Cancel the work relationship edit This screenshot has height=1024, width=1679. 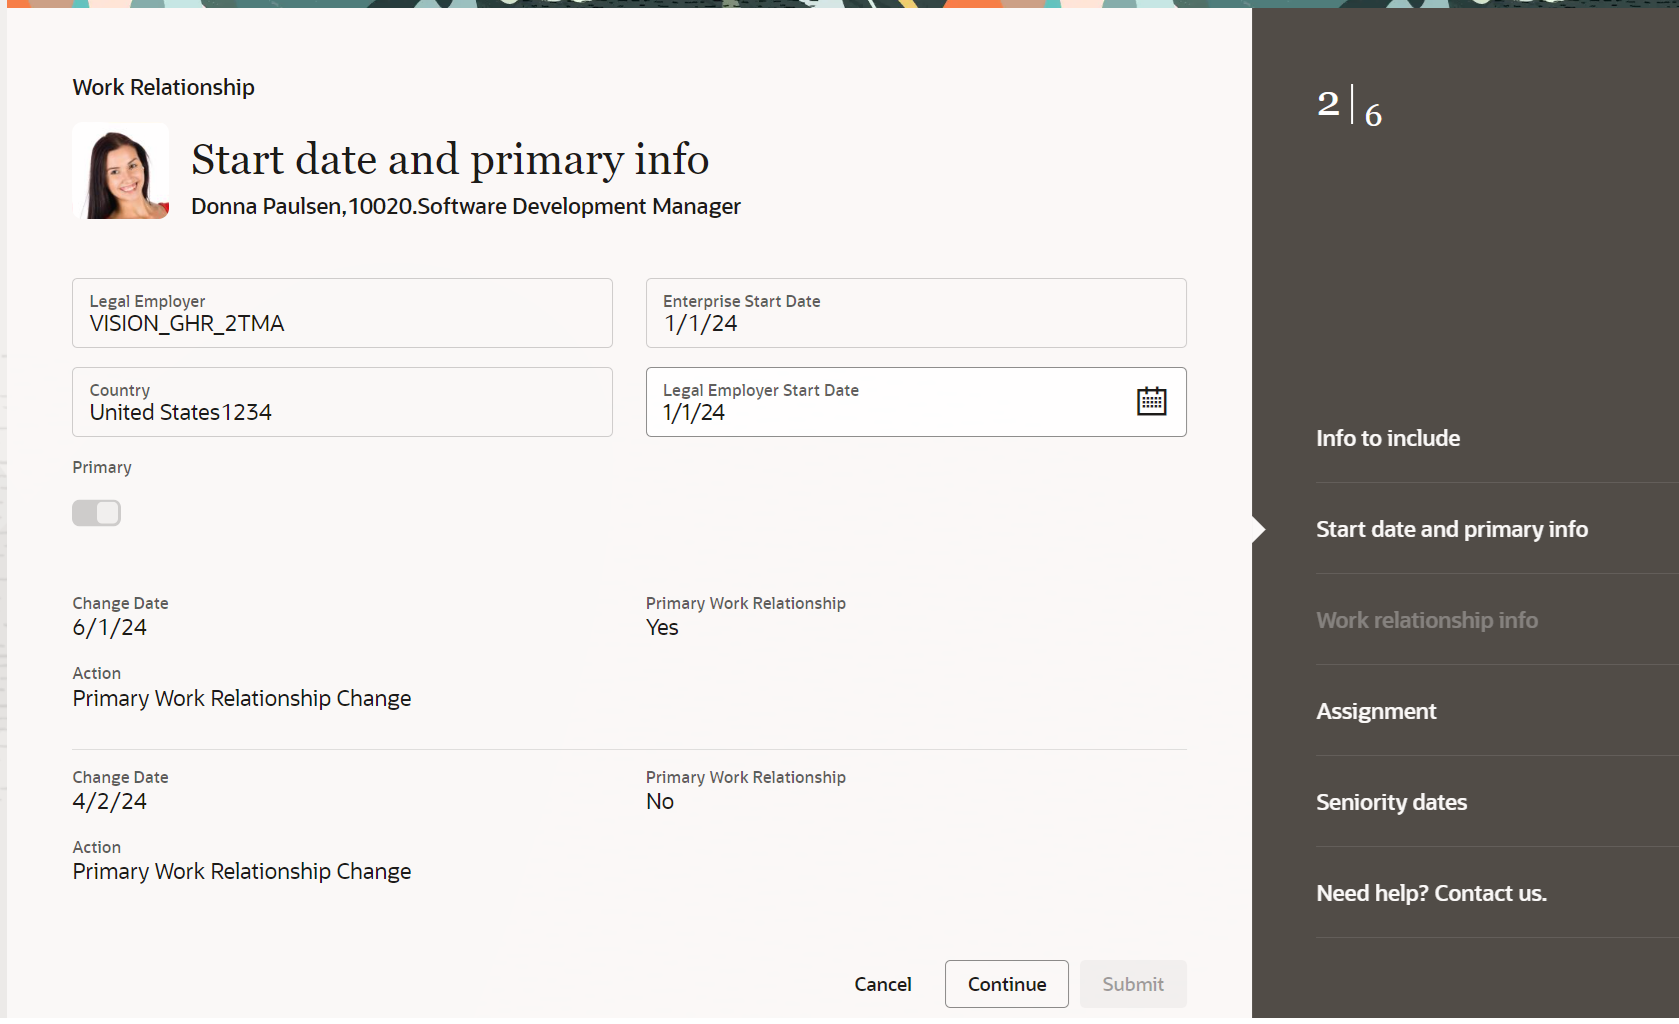[x=882, y=984]
